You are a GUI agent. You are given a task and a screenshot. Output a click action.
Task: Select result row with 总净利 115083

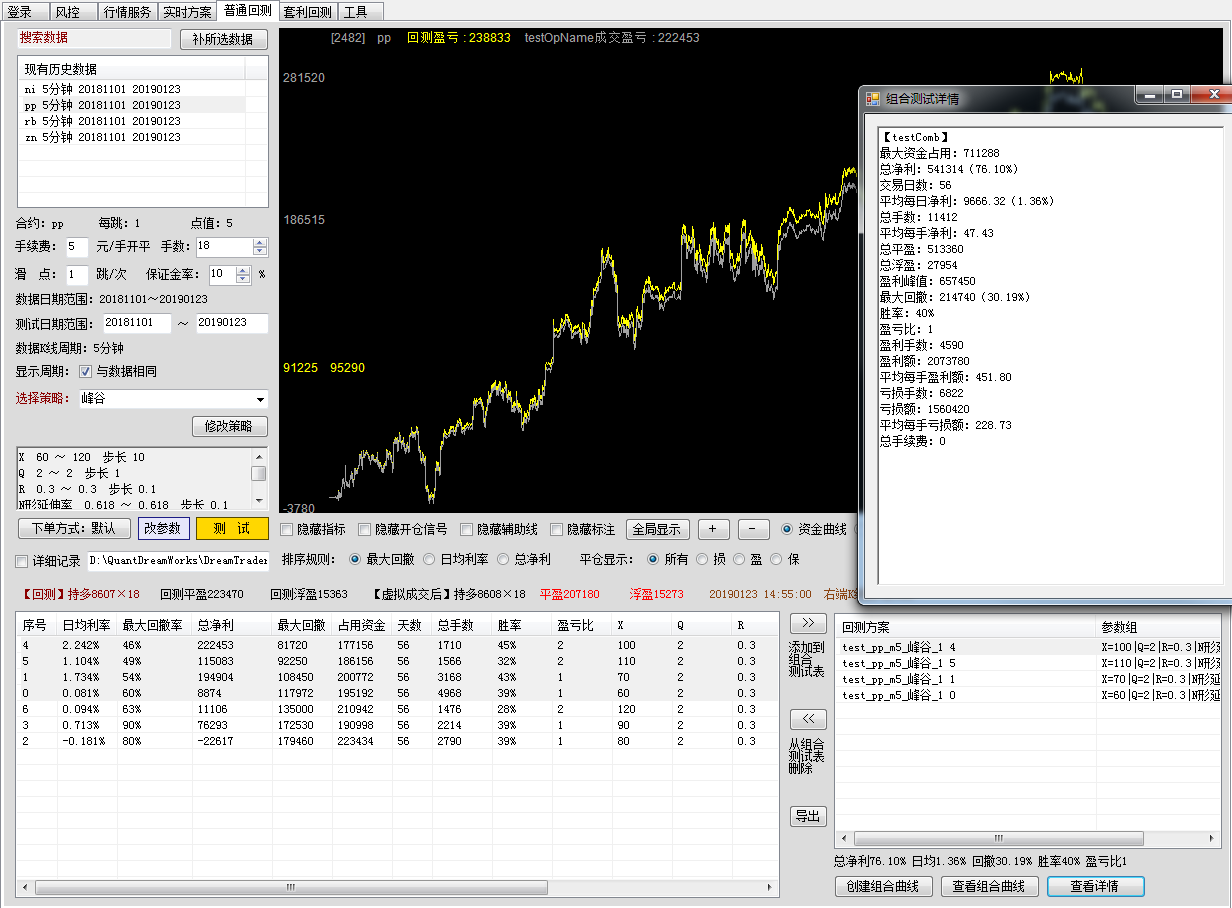point(396,662)
